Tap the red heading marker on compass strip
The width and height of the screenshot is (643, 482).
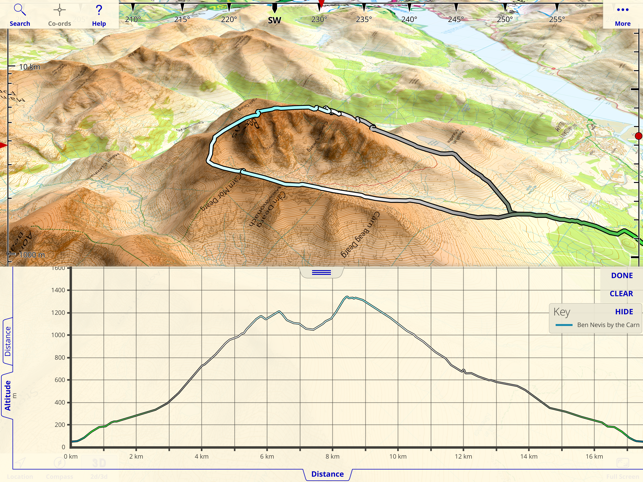pos(322,4)
